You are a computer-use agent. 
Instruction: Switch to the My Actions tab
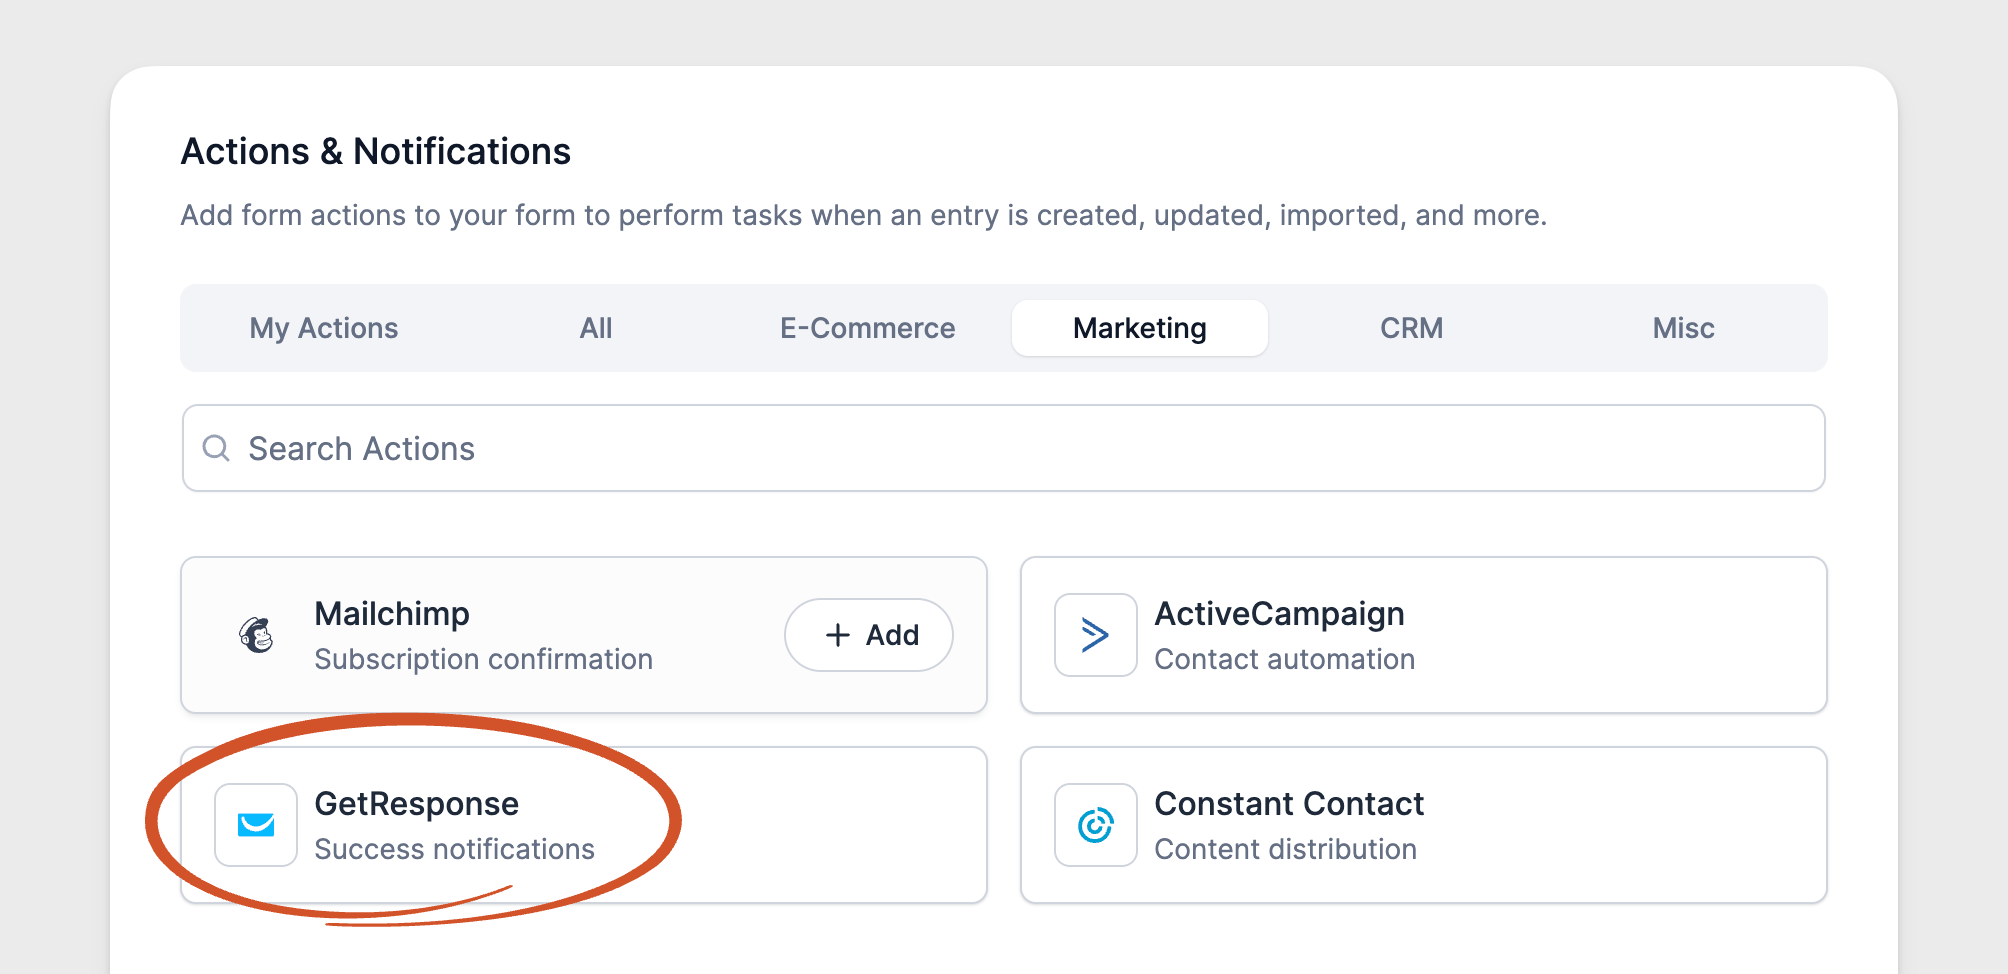click(324, 328)
